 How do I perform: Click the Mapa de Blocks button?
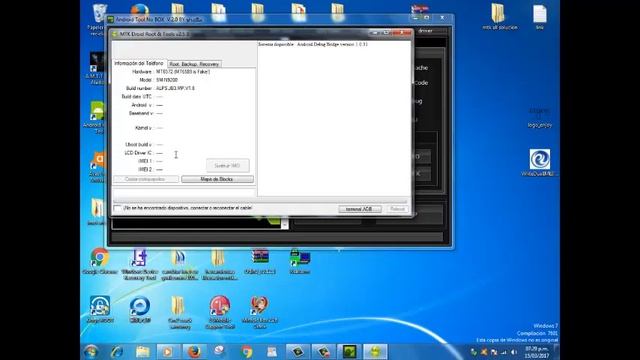pos(217,179)
